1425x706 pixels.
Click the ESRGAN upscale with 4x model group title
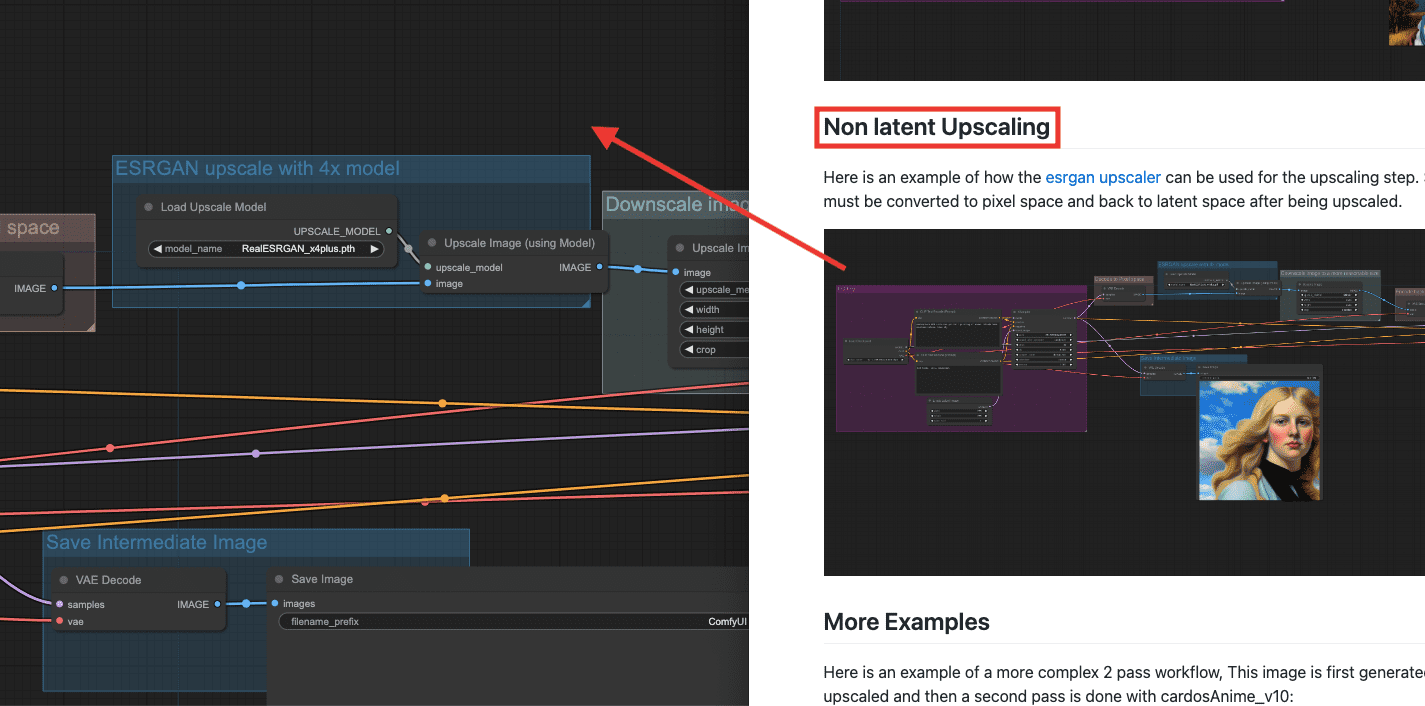[257, 169]
